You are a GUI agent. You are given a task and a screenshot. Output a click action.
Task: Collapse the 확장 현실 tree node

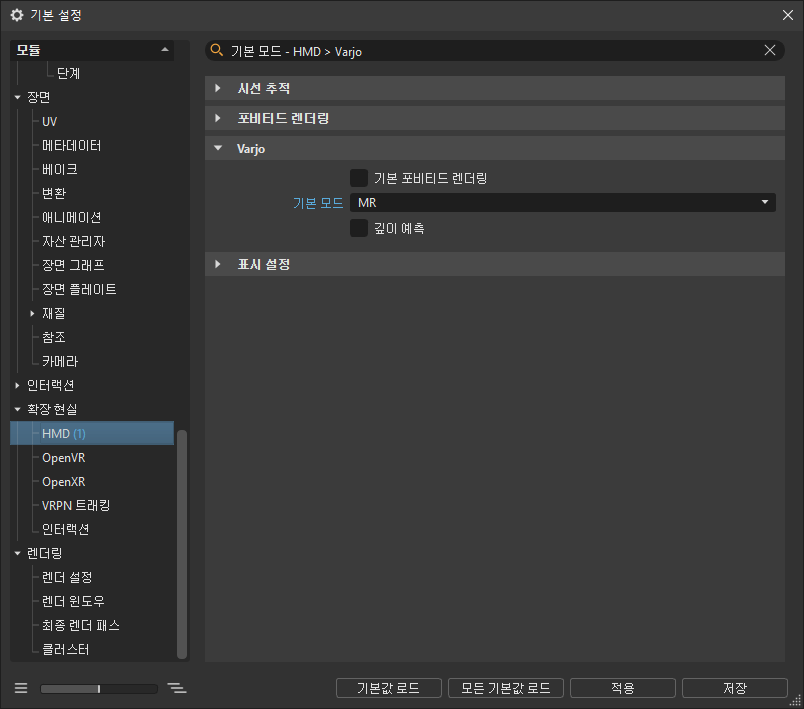click(x=17, y=409)
